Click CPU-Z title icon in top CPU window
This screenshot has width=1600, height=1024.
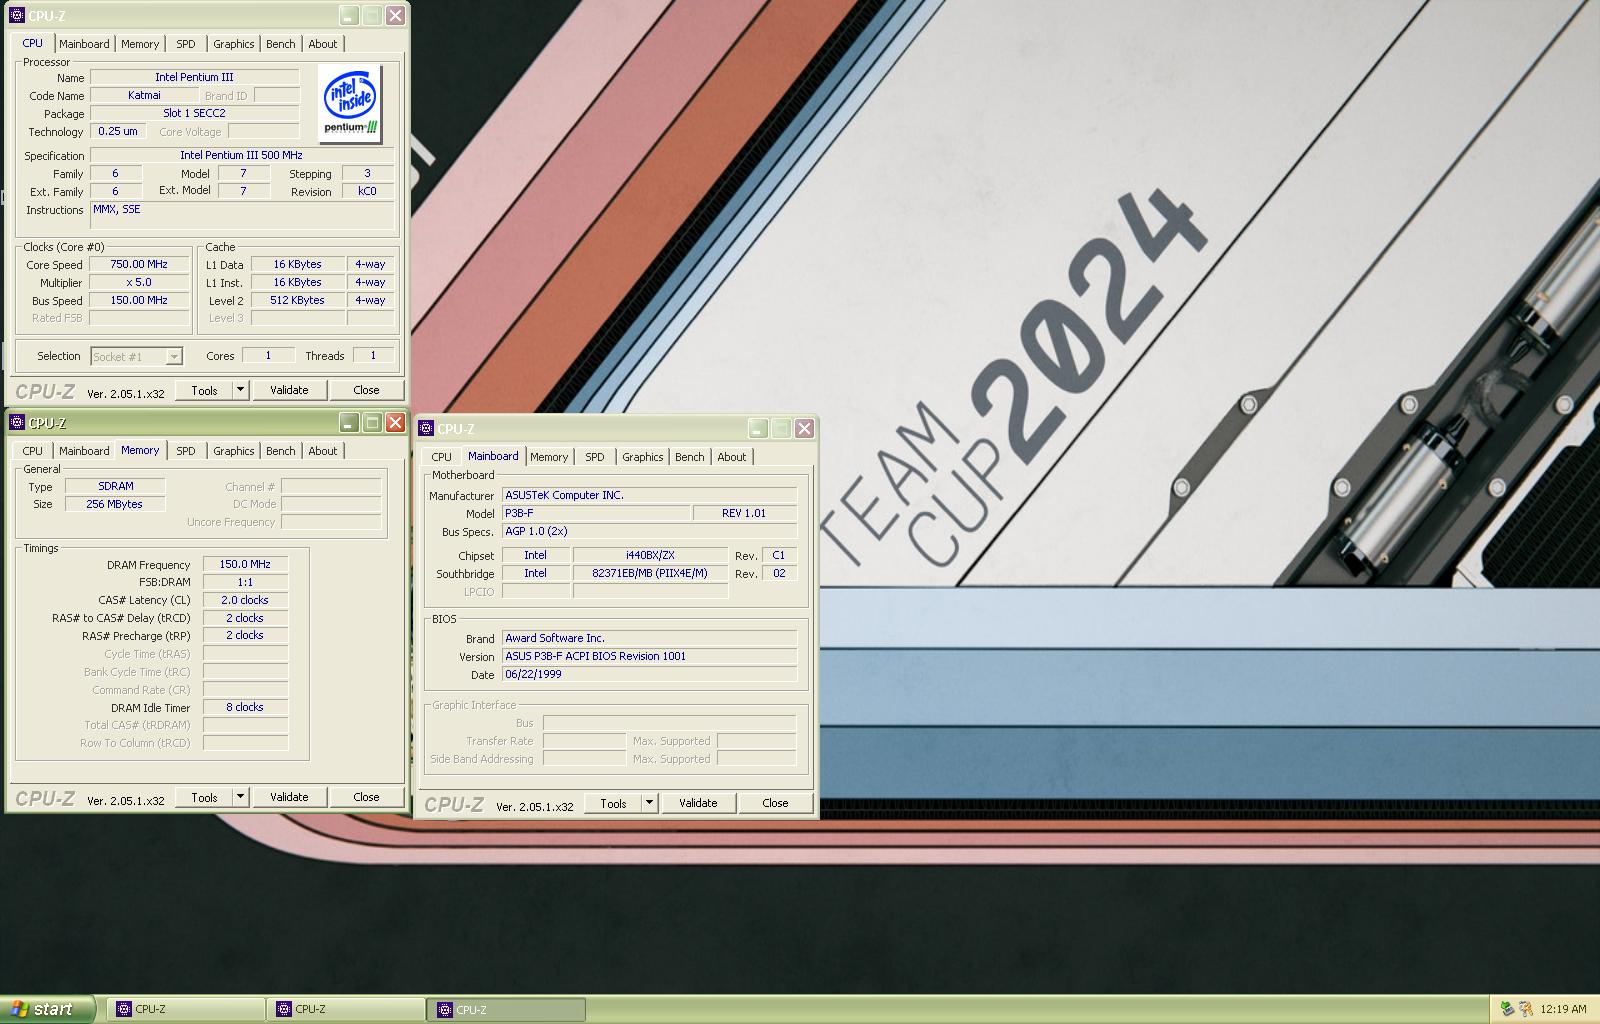16,16
